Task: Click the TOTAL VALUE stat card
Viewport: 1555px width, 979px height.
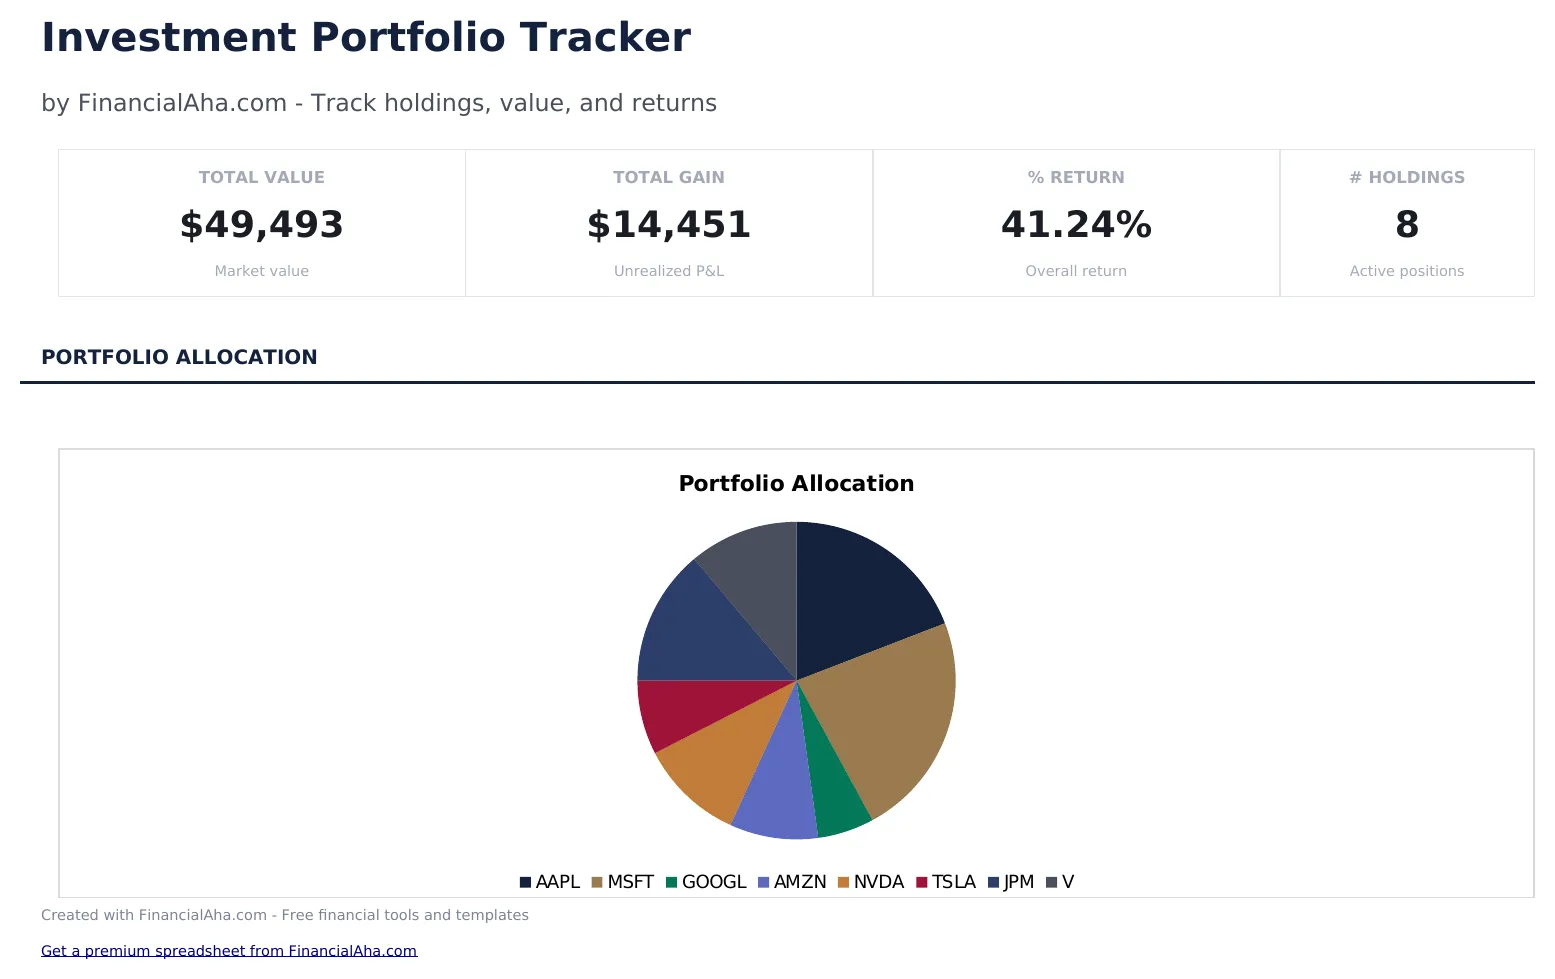Action: [x=261, y=222]
